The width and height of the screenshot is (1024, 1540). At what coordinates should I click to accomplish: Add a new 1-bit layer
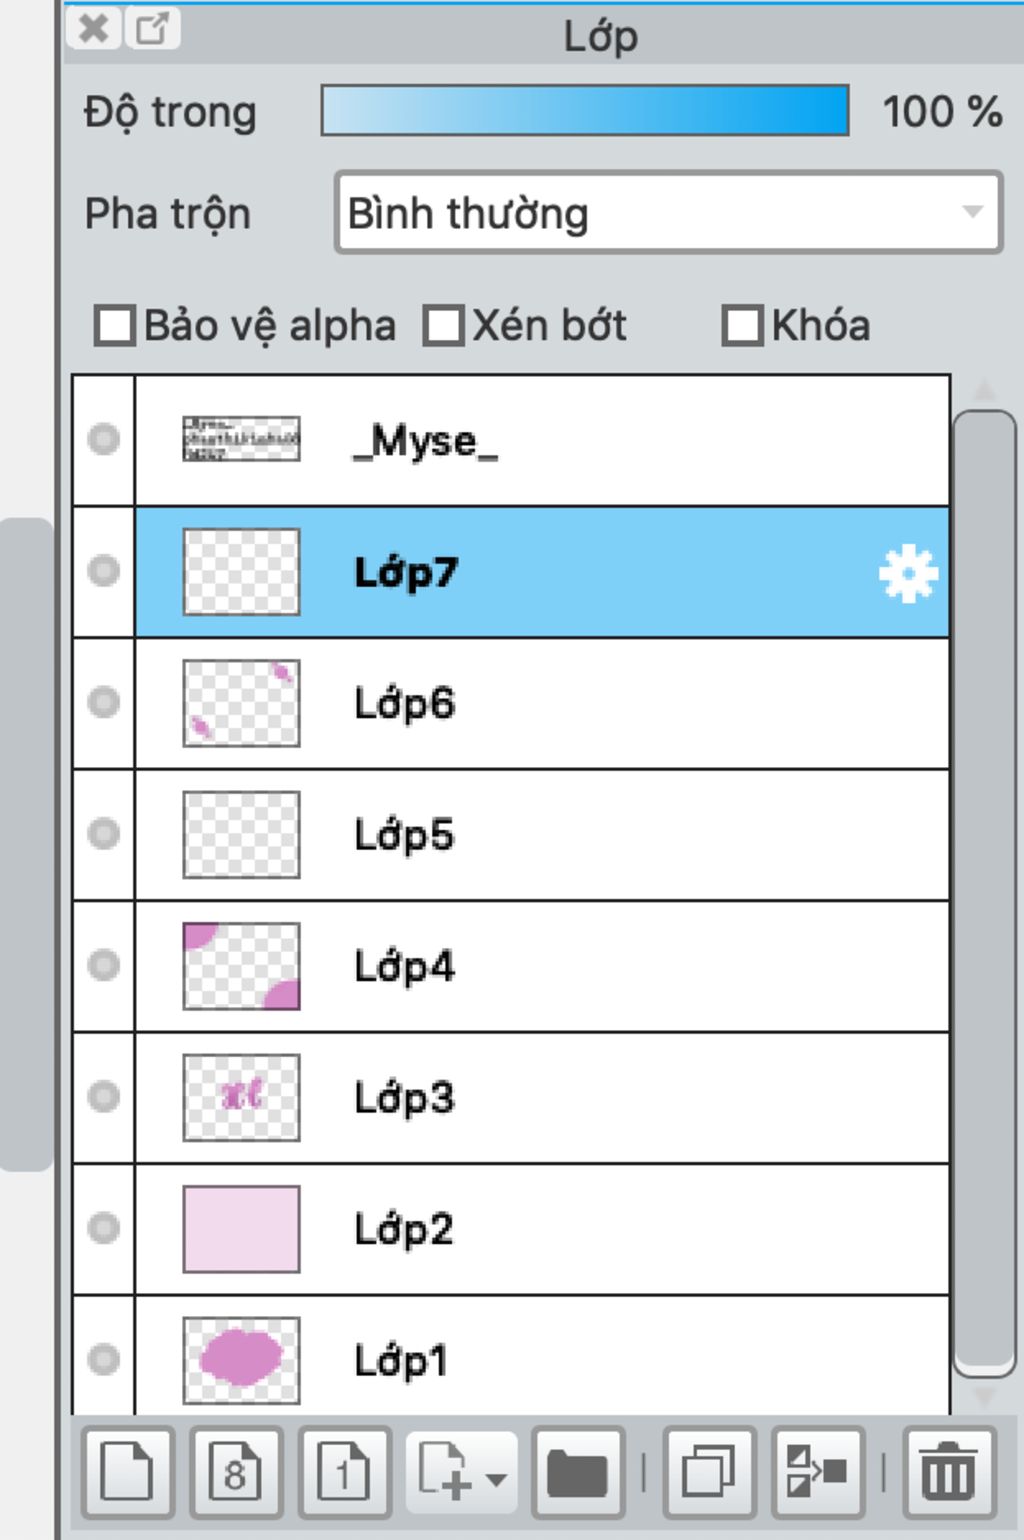click(x=345, y=1470)
